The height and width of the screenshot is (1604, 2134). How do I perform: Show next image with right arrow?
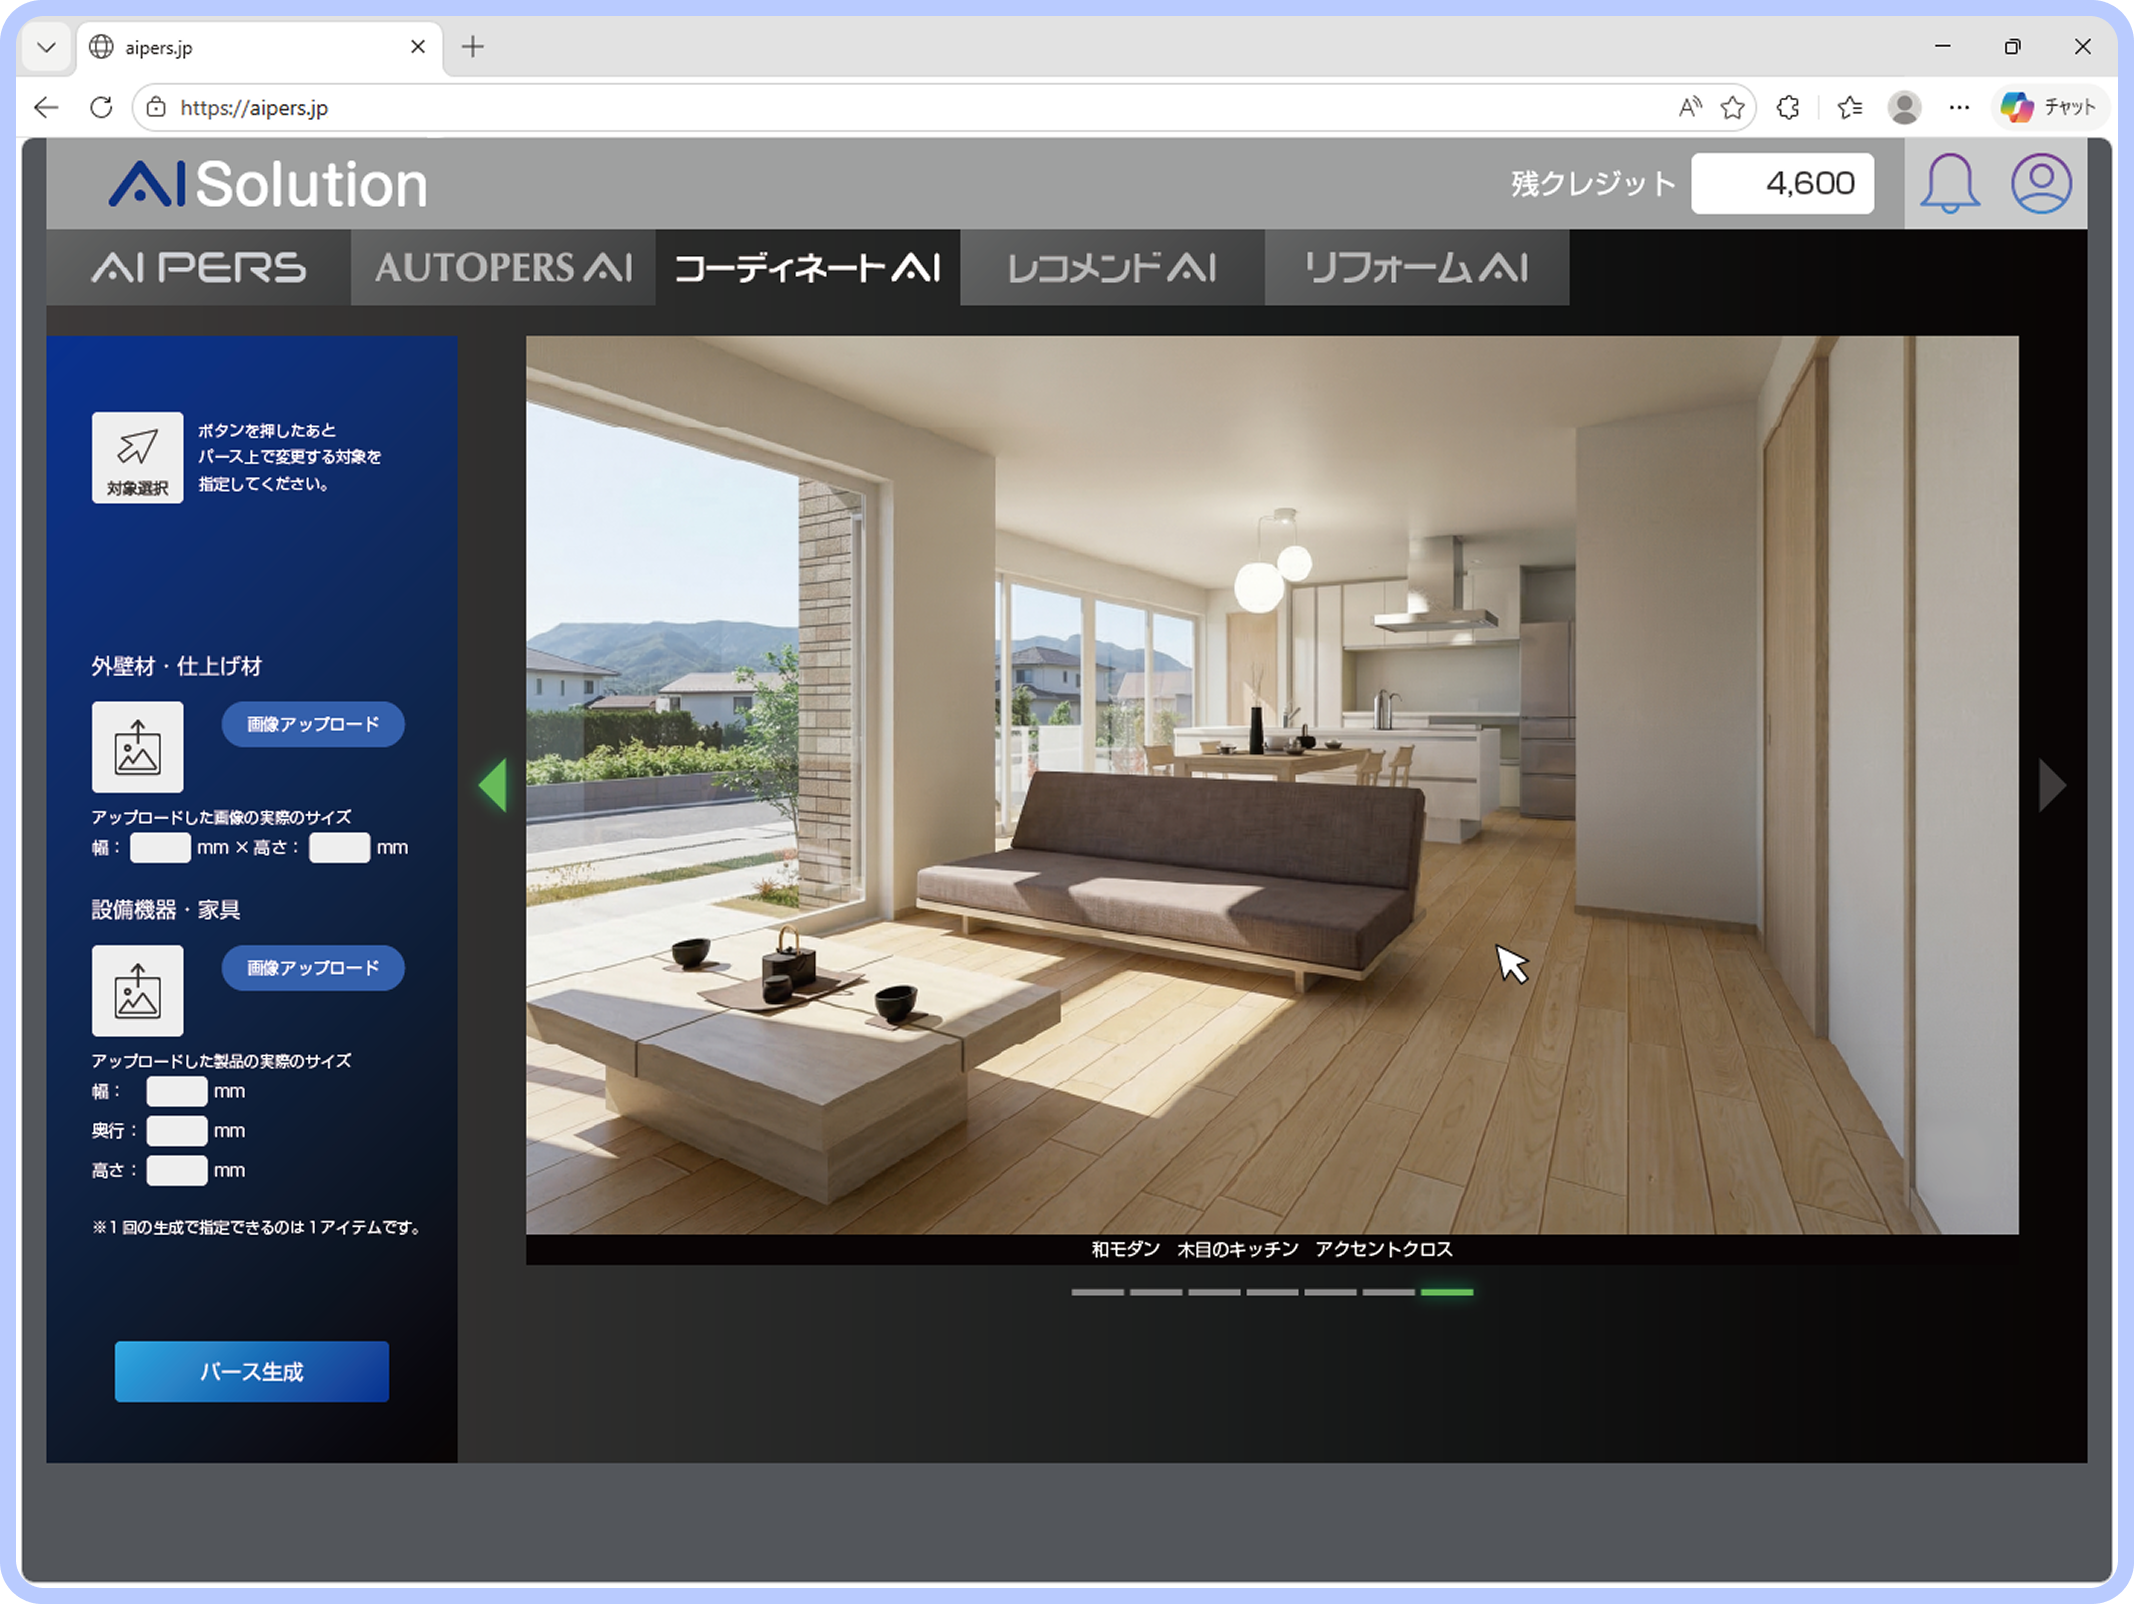click(2052, 785)
